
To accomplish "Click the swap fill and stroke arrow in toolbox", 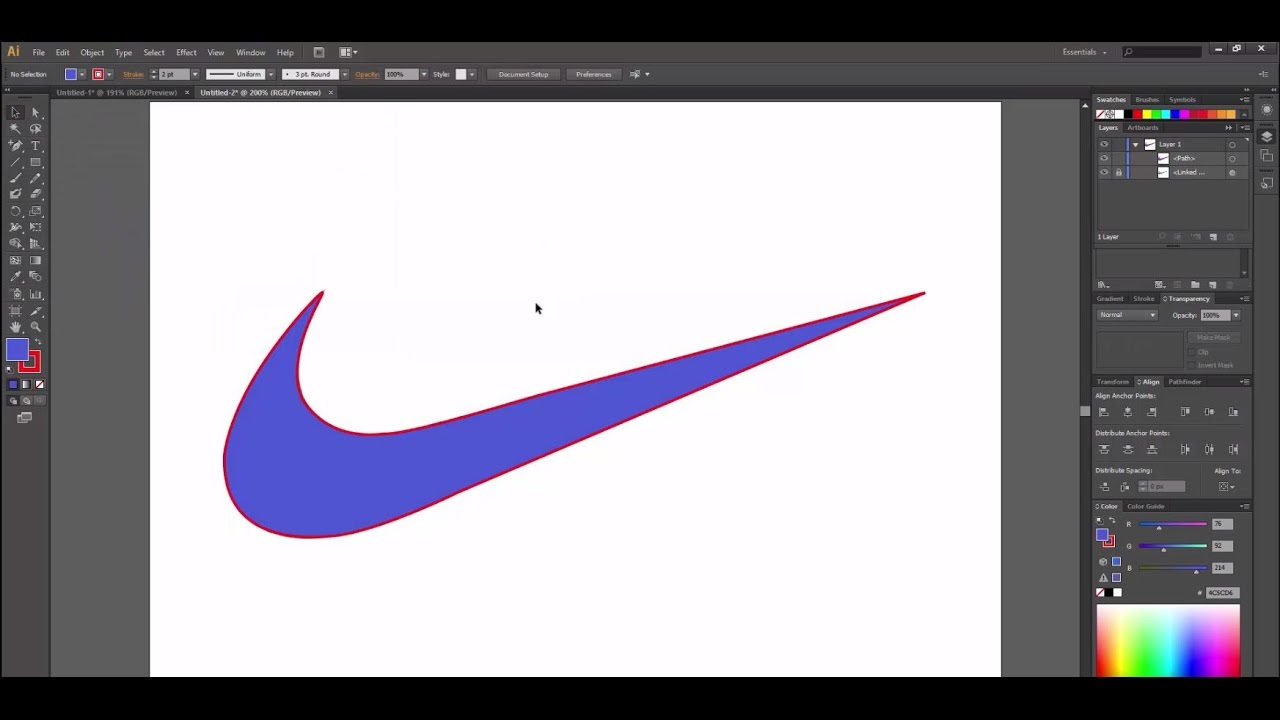I will coord(38,342).
